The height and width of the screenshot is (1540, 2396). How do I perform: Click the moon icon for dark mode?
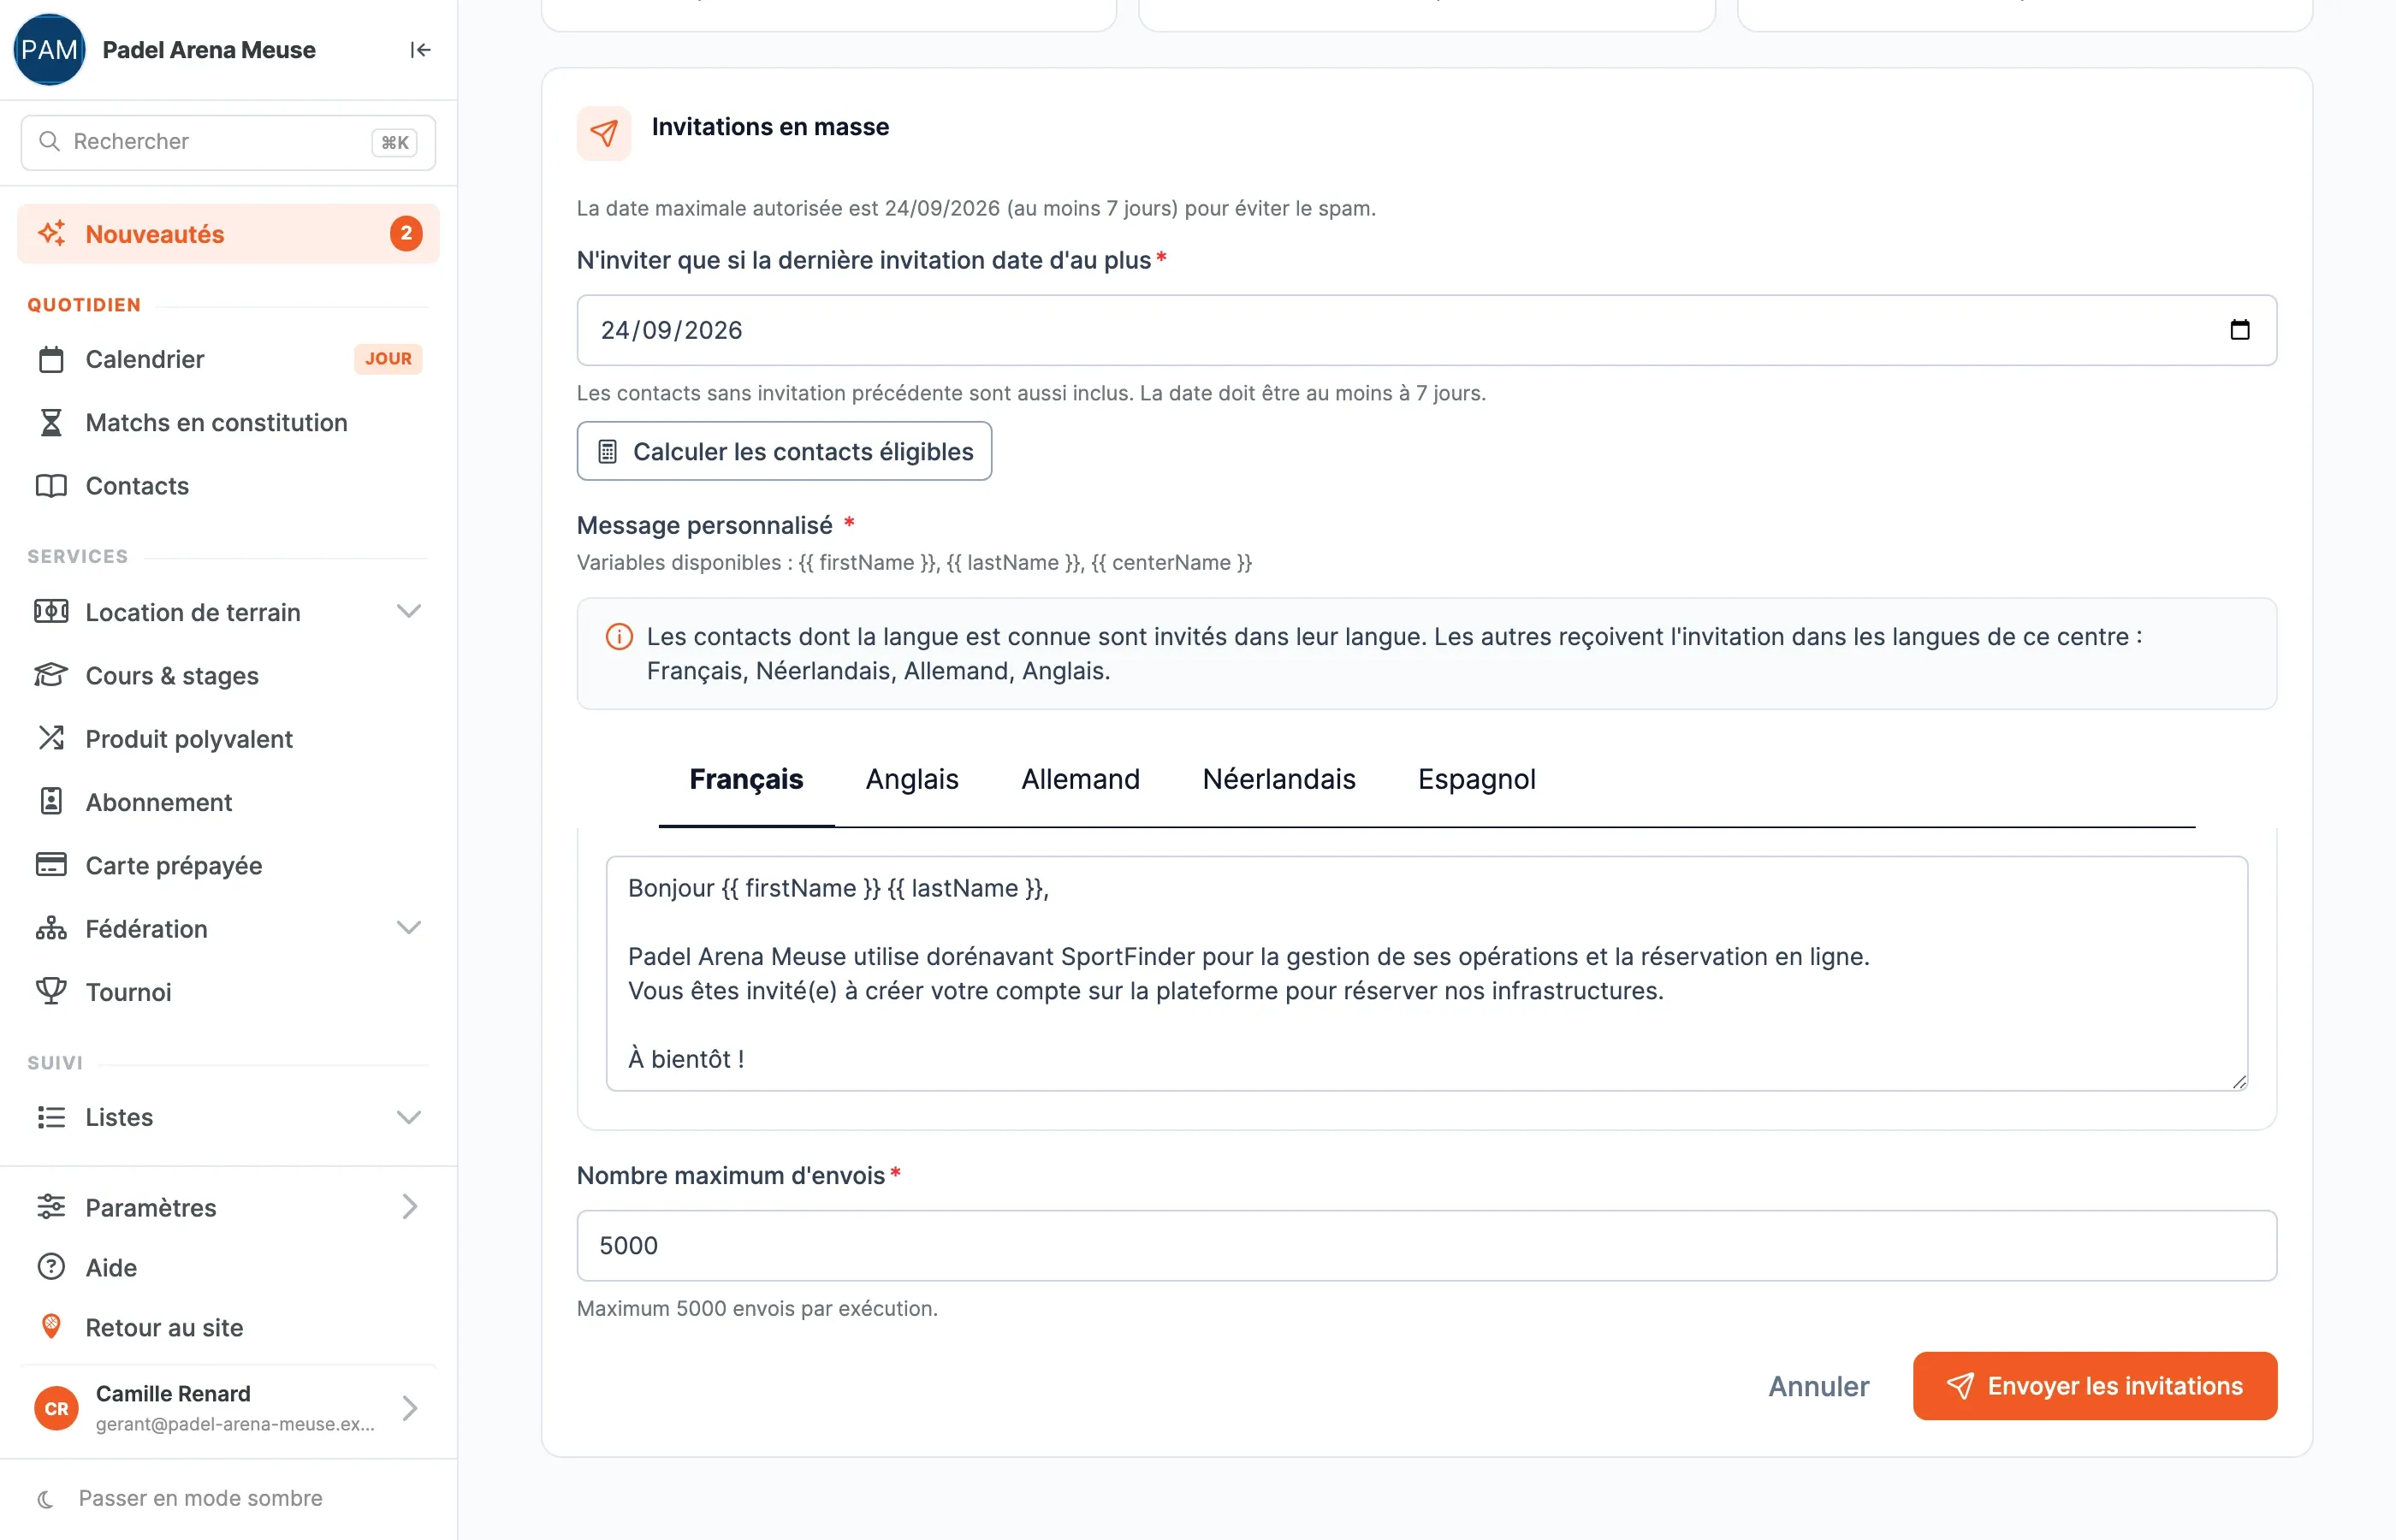coord(45,1498)
